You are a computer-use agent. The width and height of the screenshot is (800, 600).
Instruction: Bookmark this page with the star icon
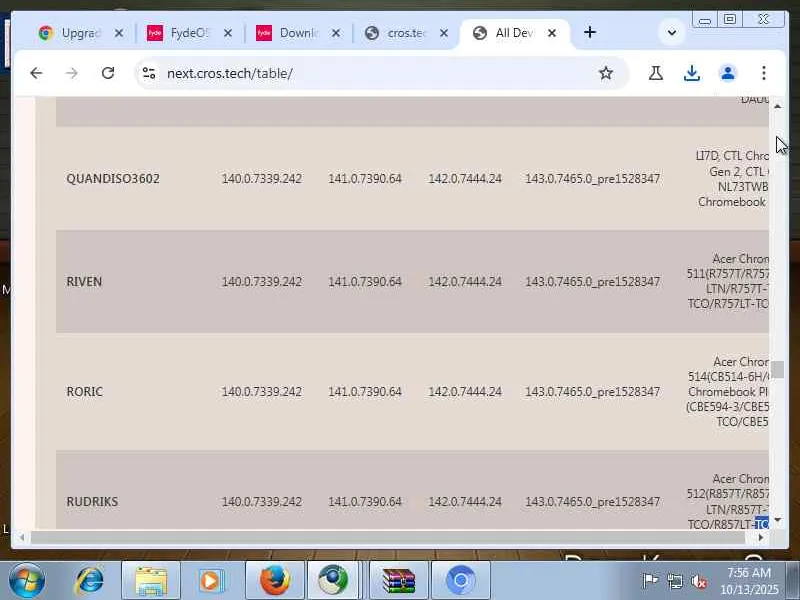tap(606, 73)
